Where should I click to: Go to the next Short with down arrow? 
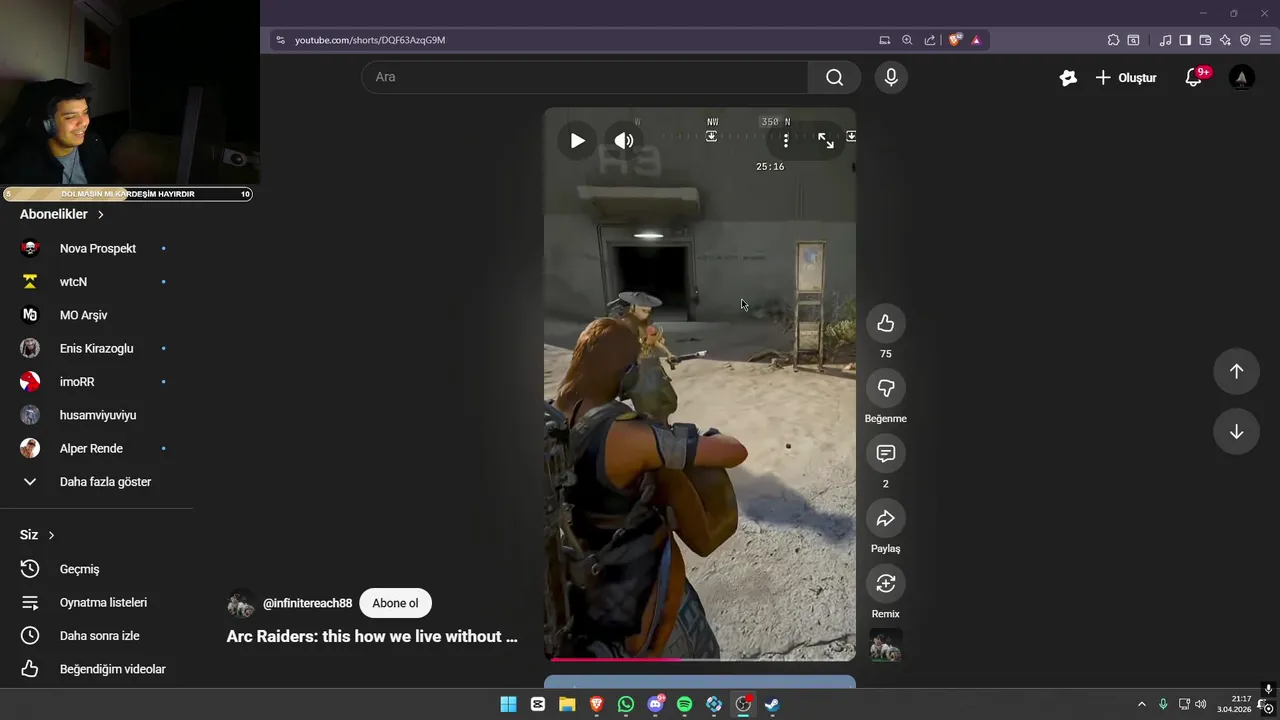pos(1236,432)
